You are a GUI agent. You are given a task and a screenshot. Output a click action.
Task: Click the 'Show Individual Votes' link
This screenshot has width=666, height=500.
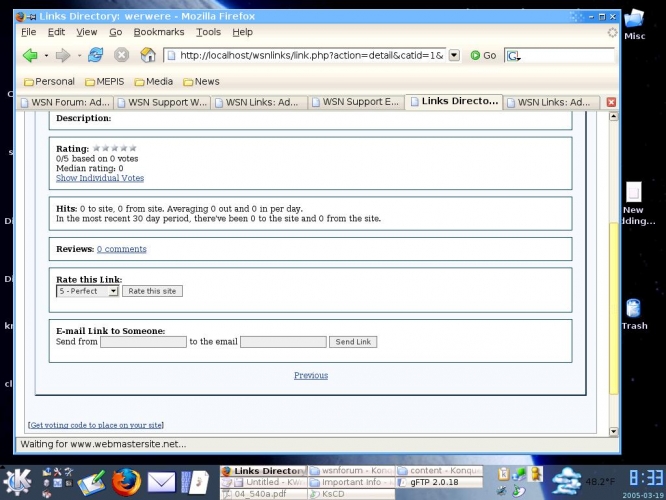click(99, 178)
